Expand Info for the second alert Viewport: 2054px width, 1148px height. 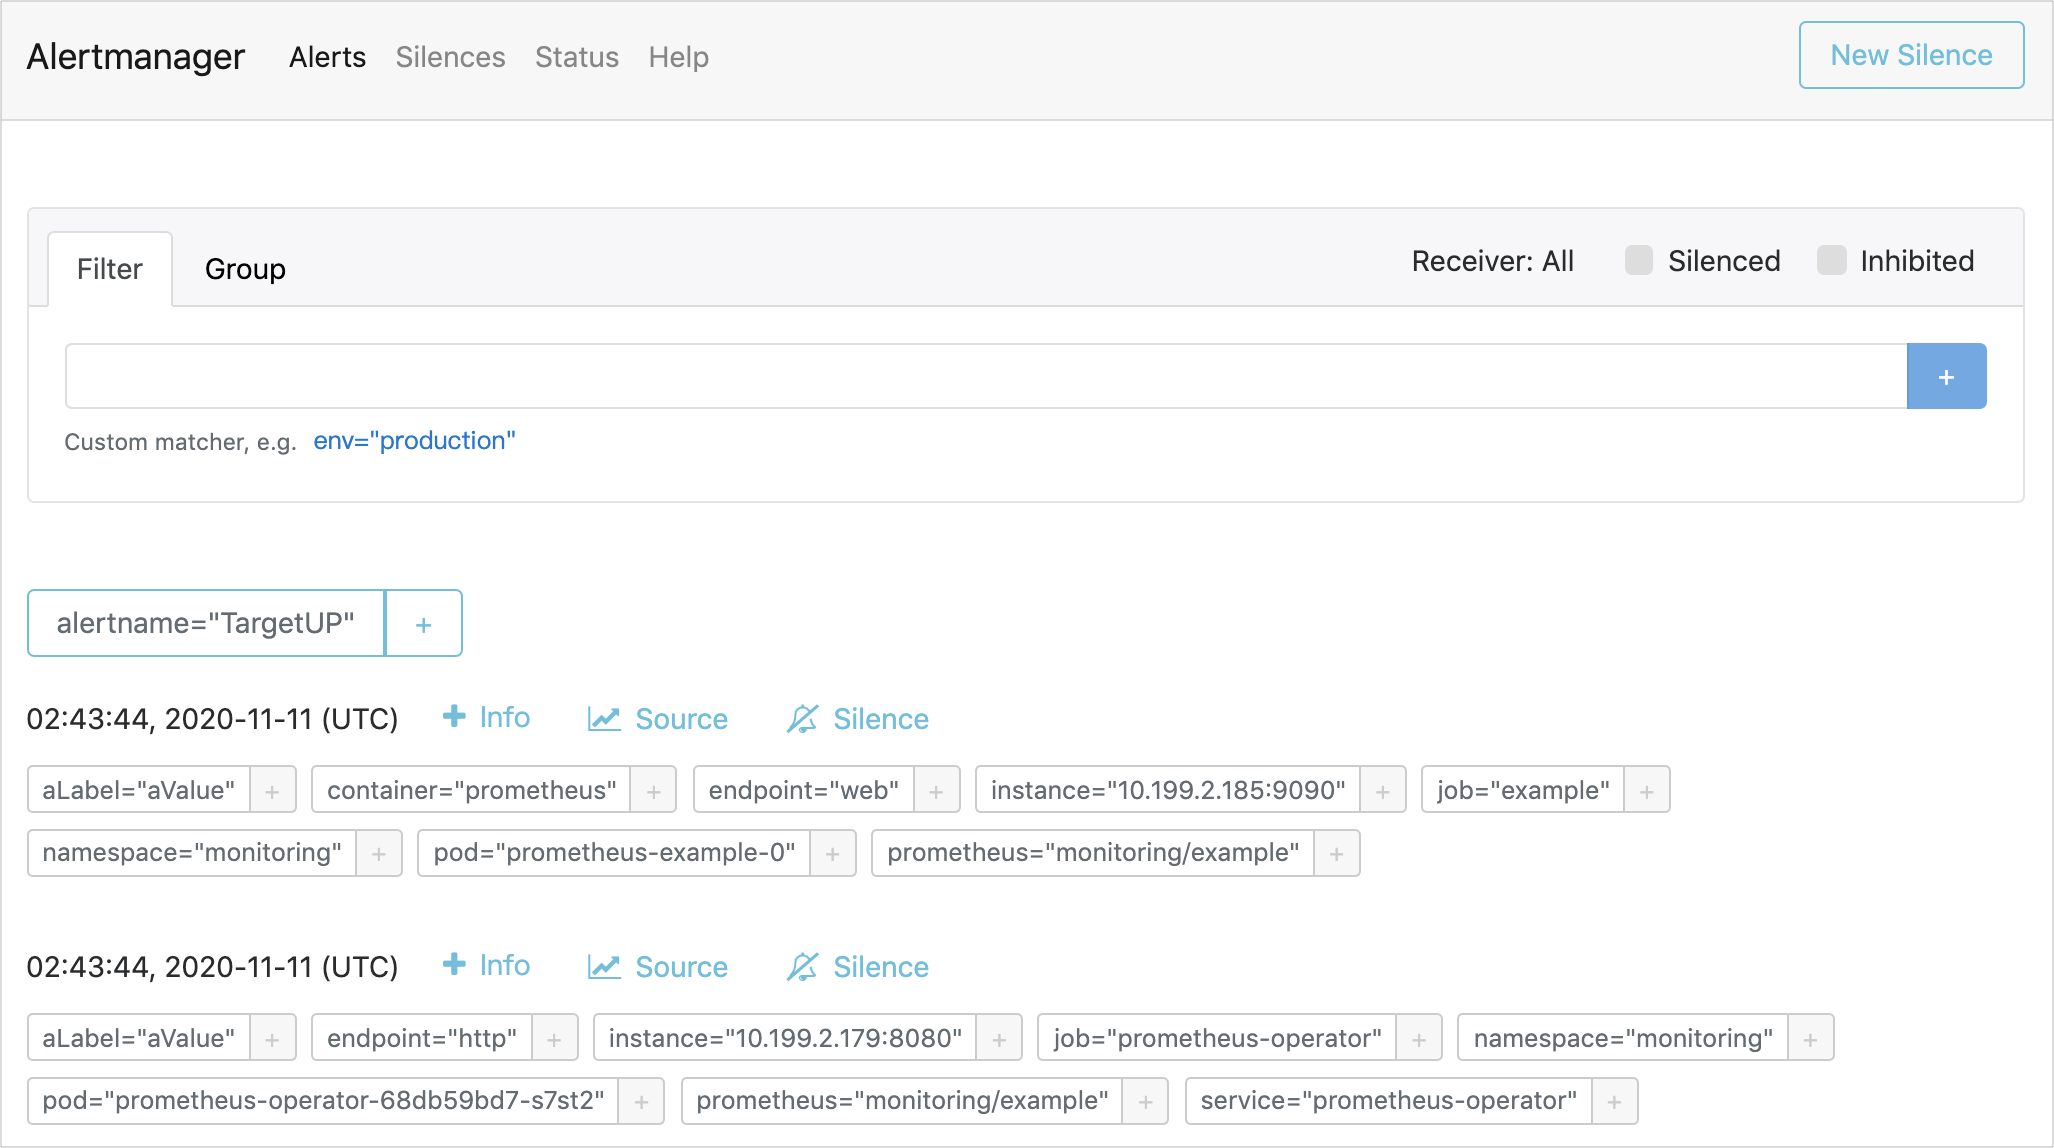coord(486,966)
